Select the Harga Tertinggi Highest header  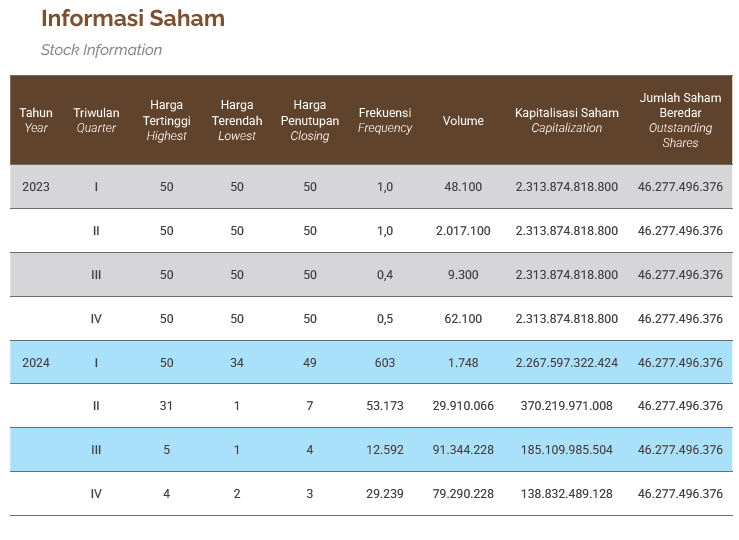[x=166, y=120]
